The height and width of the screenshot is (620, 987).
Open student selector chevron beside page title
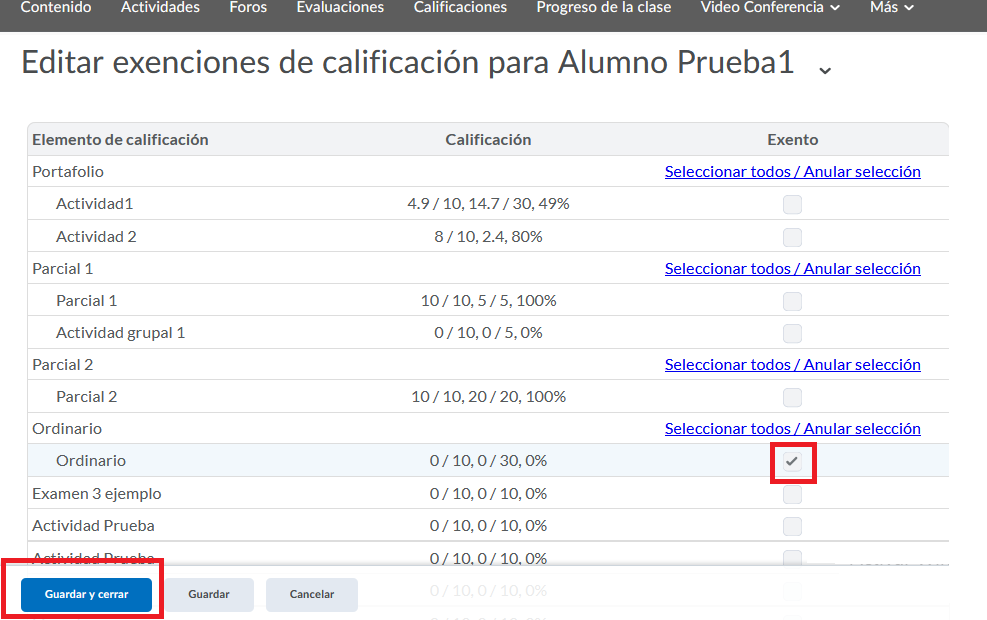point(824,69)
